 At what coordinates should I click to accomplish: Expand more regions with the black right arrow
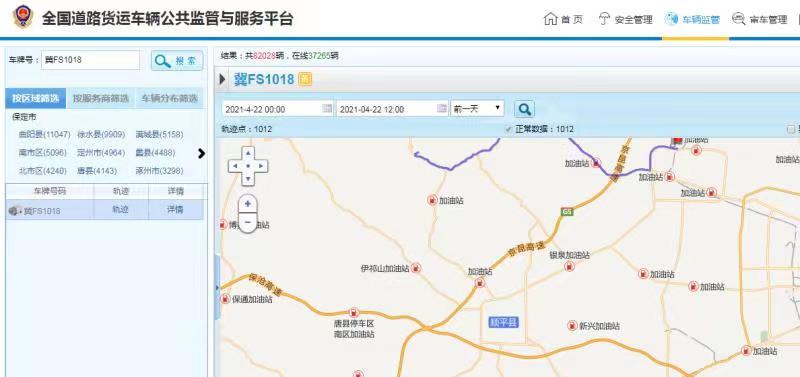202,153
